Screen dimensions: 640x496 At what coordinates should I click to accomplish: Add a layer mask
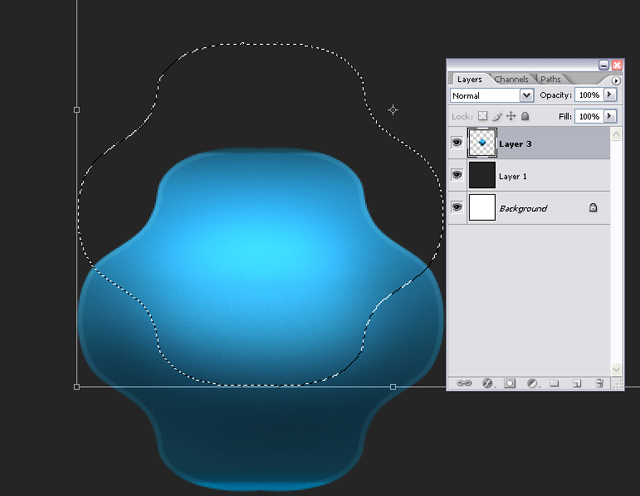[x=509, y=383]
